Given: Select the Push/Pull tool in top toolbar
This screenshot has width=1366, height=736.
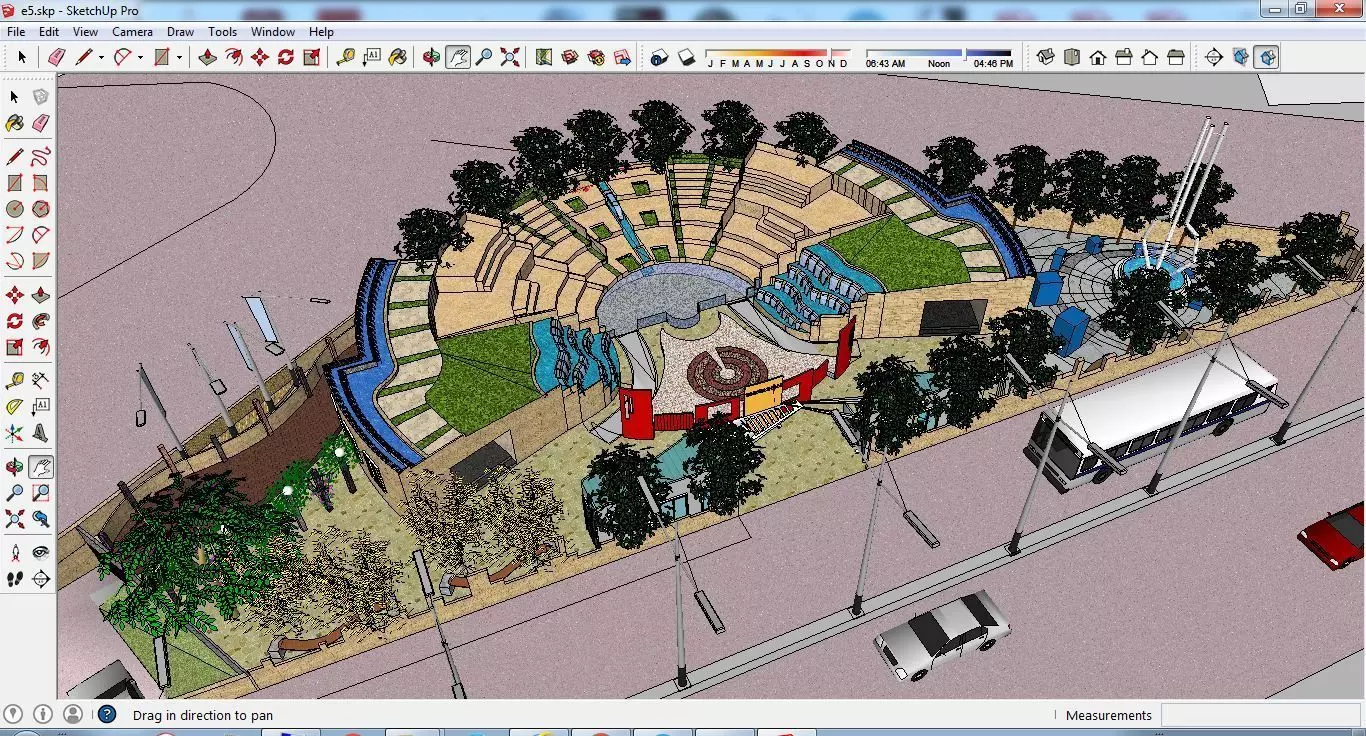Looking at the screenshot, I should [x=207, y=58].
